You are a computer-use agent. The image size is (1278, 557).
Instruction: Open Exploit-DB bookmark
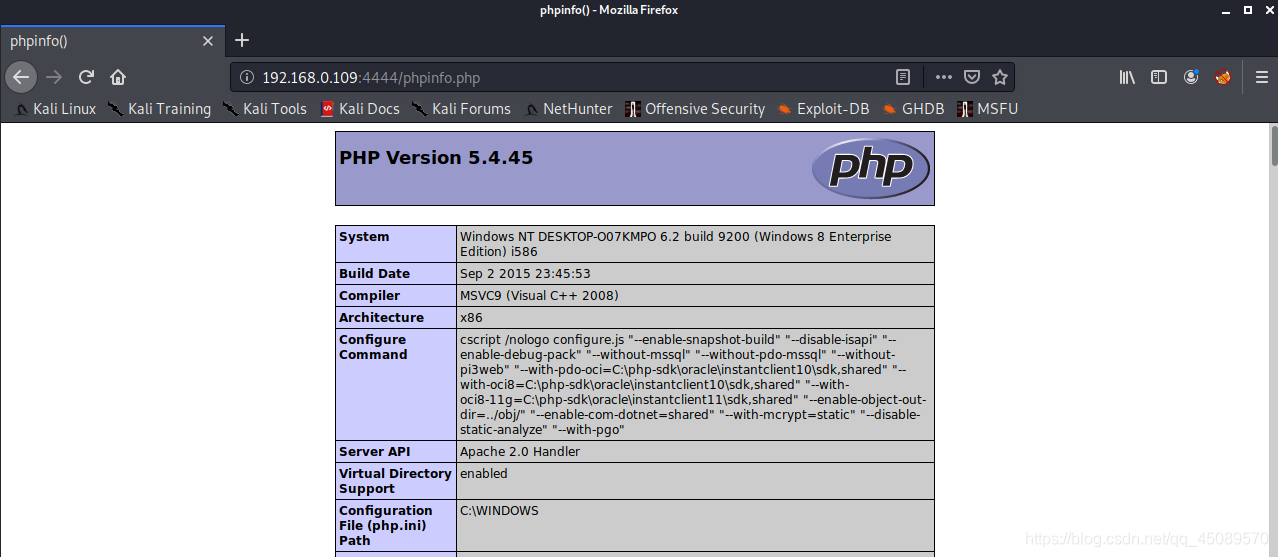823,109
